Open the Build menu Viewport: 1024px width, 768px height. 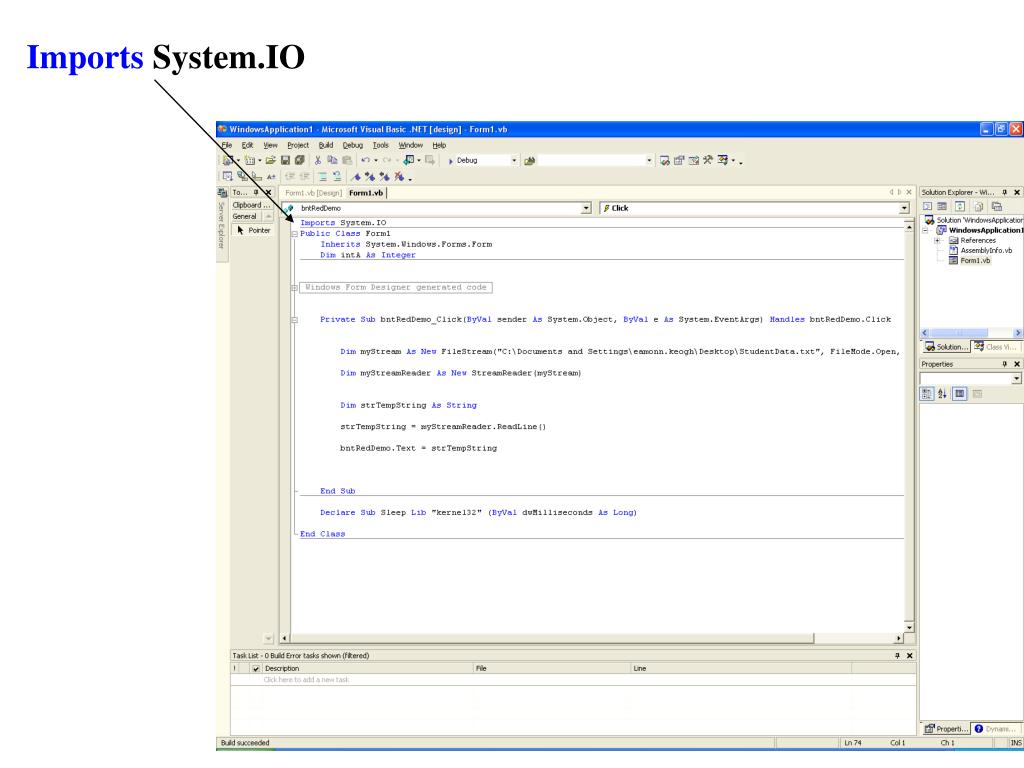(326, 145)
